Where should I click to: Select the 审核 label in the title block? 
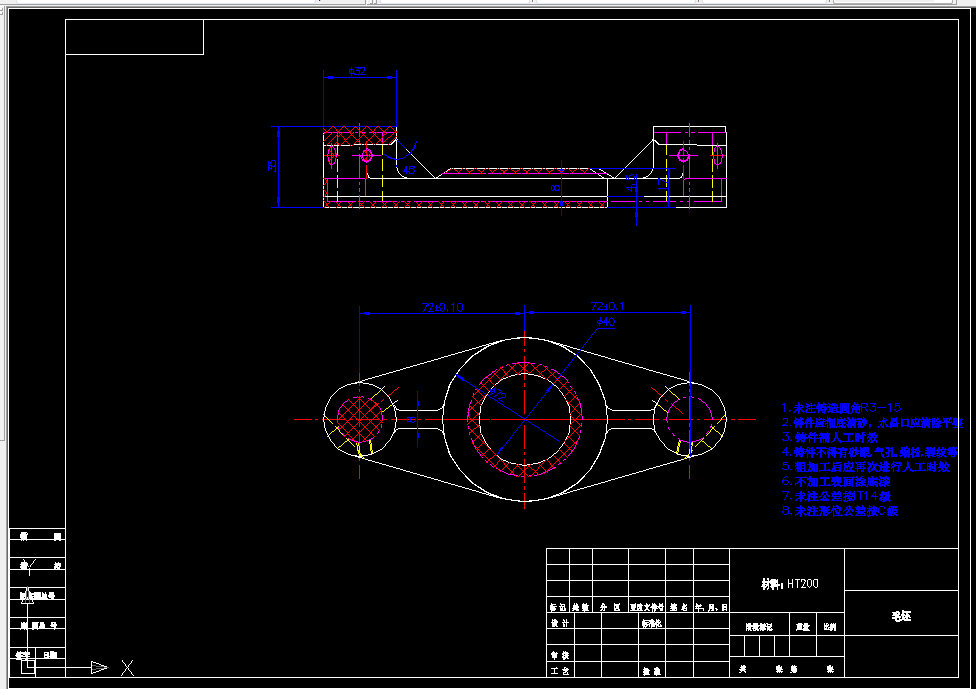click(x=560, y=655)
